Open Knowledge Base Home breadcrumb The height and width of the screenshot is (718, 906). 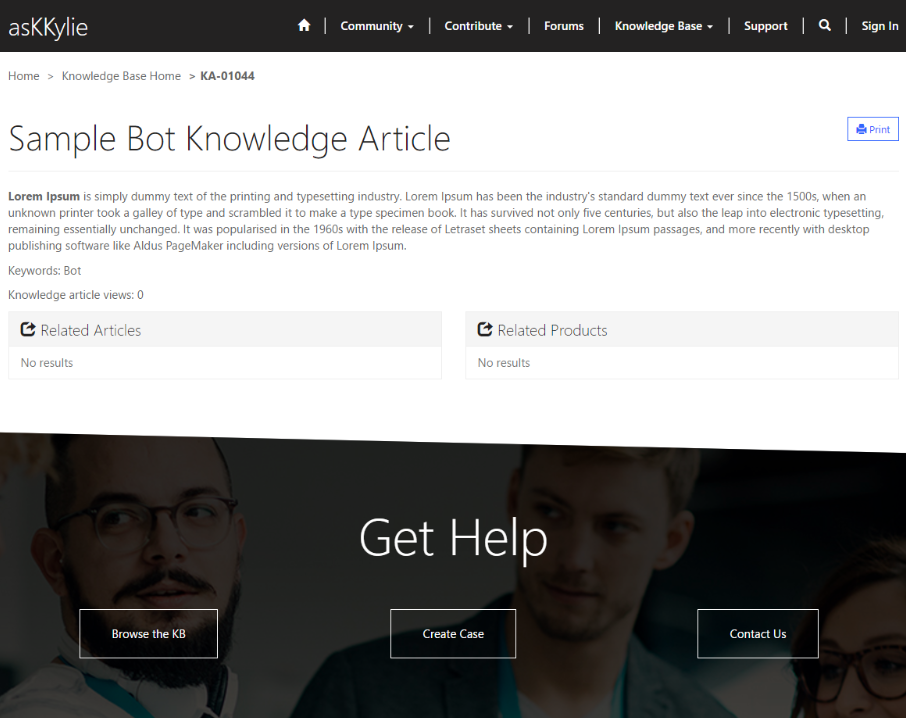pos(121,76)
